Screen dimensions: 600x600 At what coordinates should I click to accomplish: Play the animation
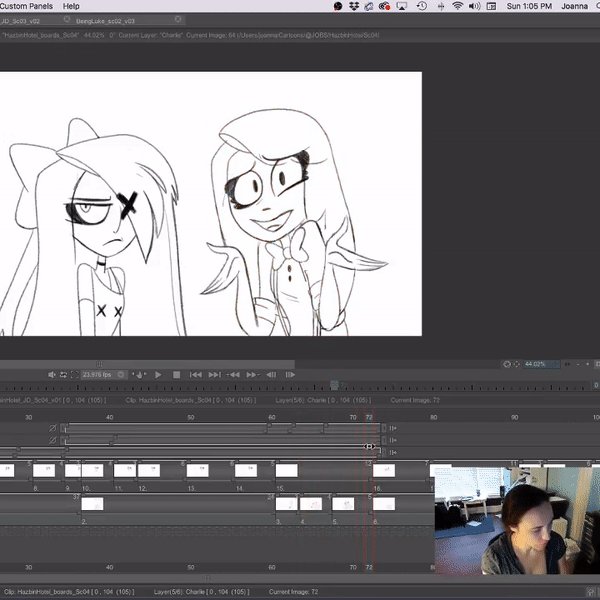(x=158, y=375)
